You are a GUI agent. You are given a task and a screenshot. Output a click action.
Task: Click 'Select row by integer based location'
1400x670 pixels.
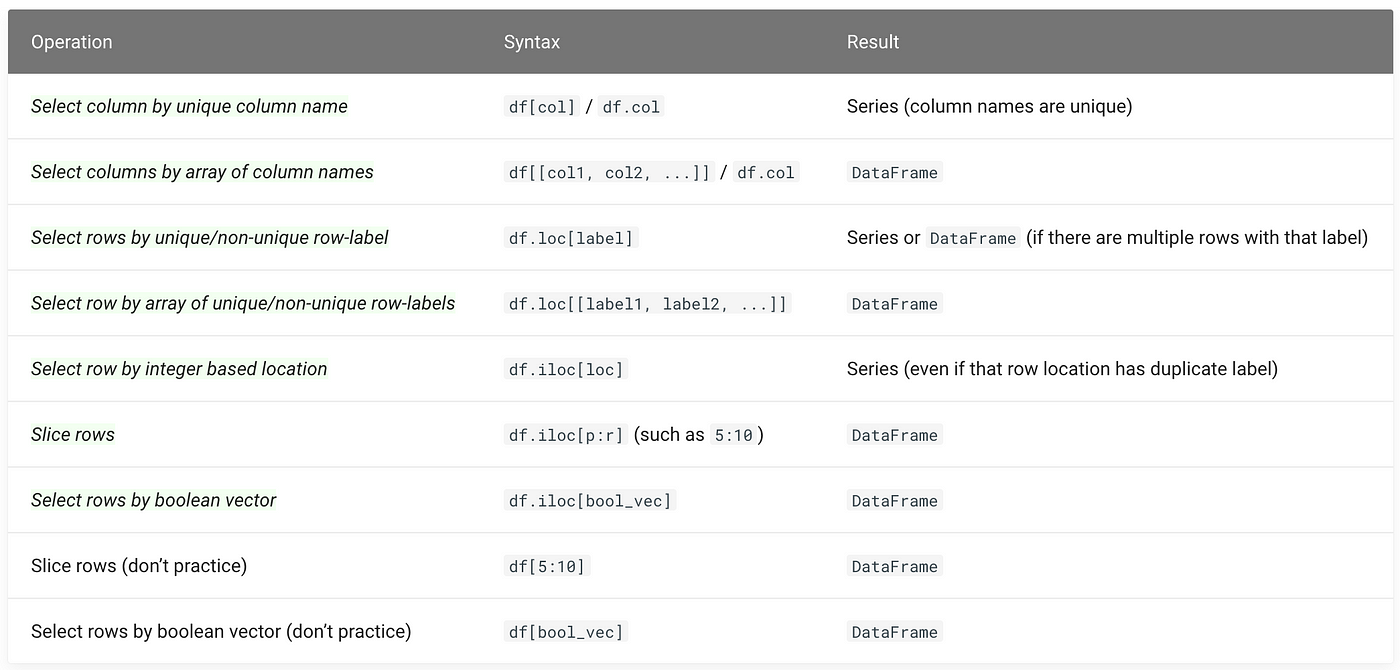pos(179,369)
